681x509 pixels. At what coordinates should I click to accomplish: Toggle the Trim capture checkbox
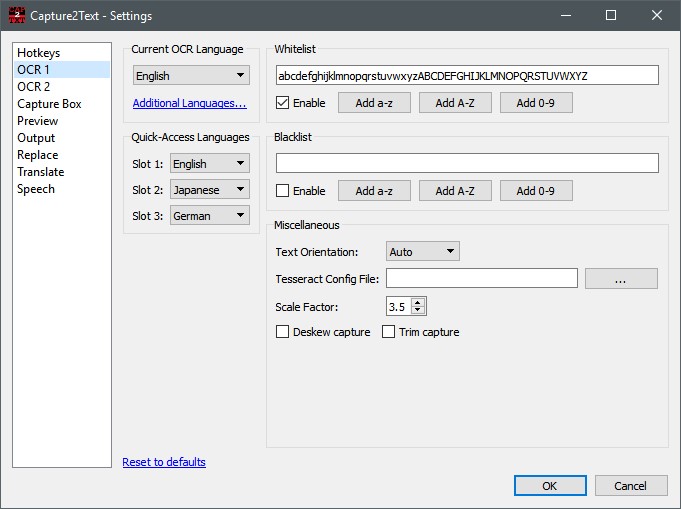coord(389,332)
